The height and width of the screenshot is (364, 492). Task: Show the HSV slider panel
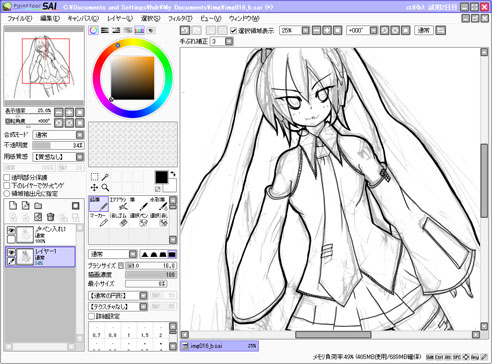coord(116,30)
